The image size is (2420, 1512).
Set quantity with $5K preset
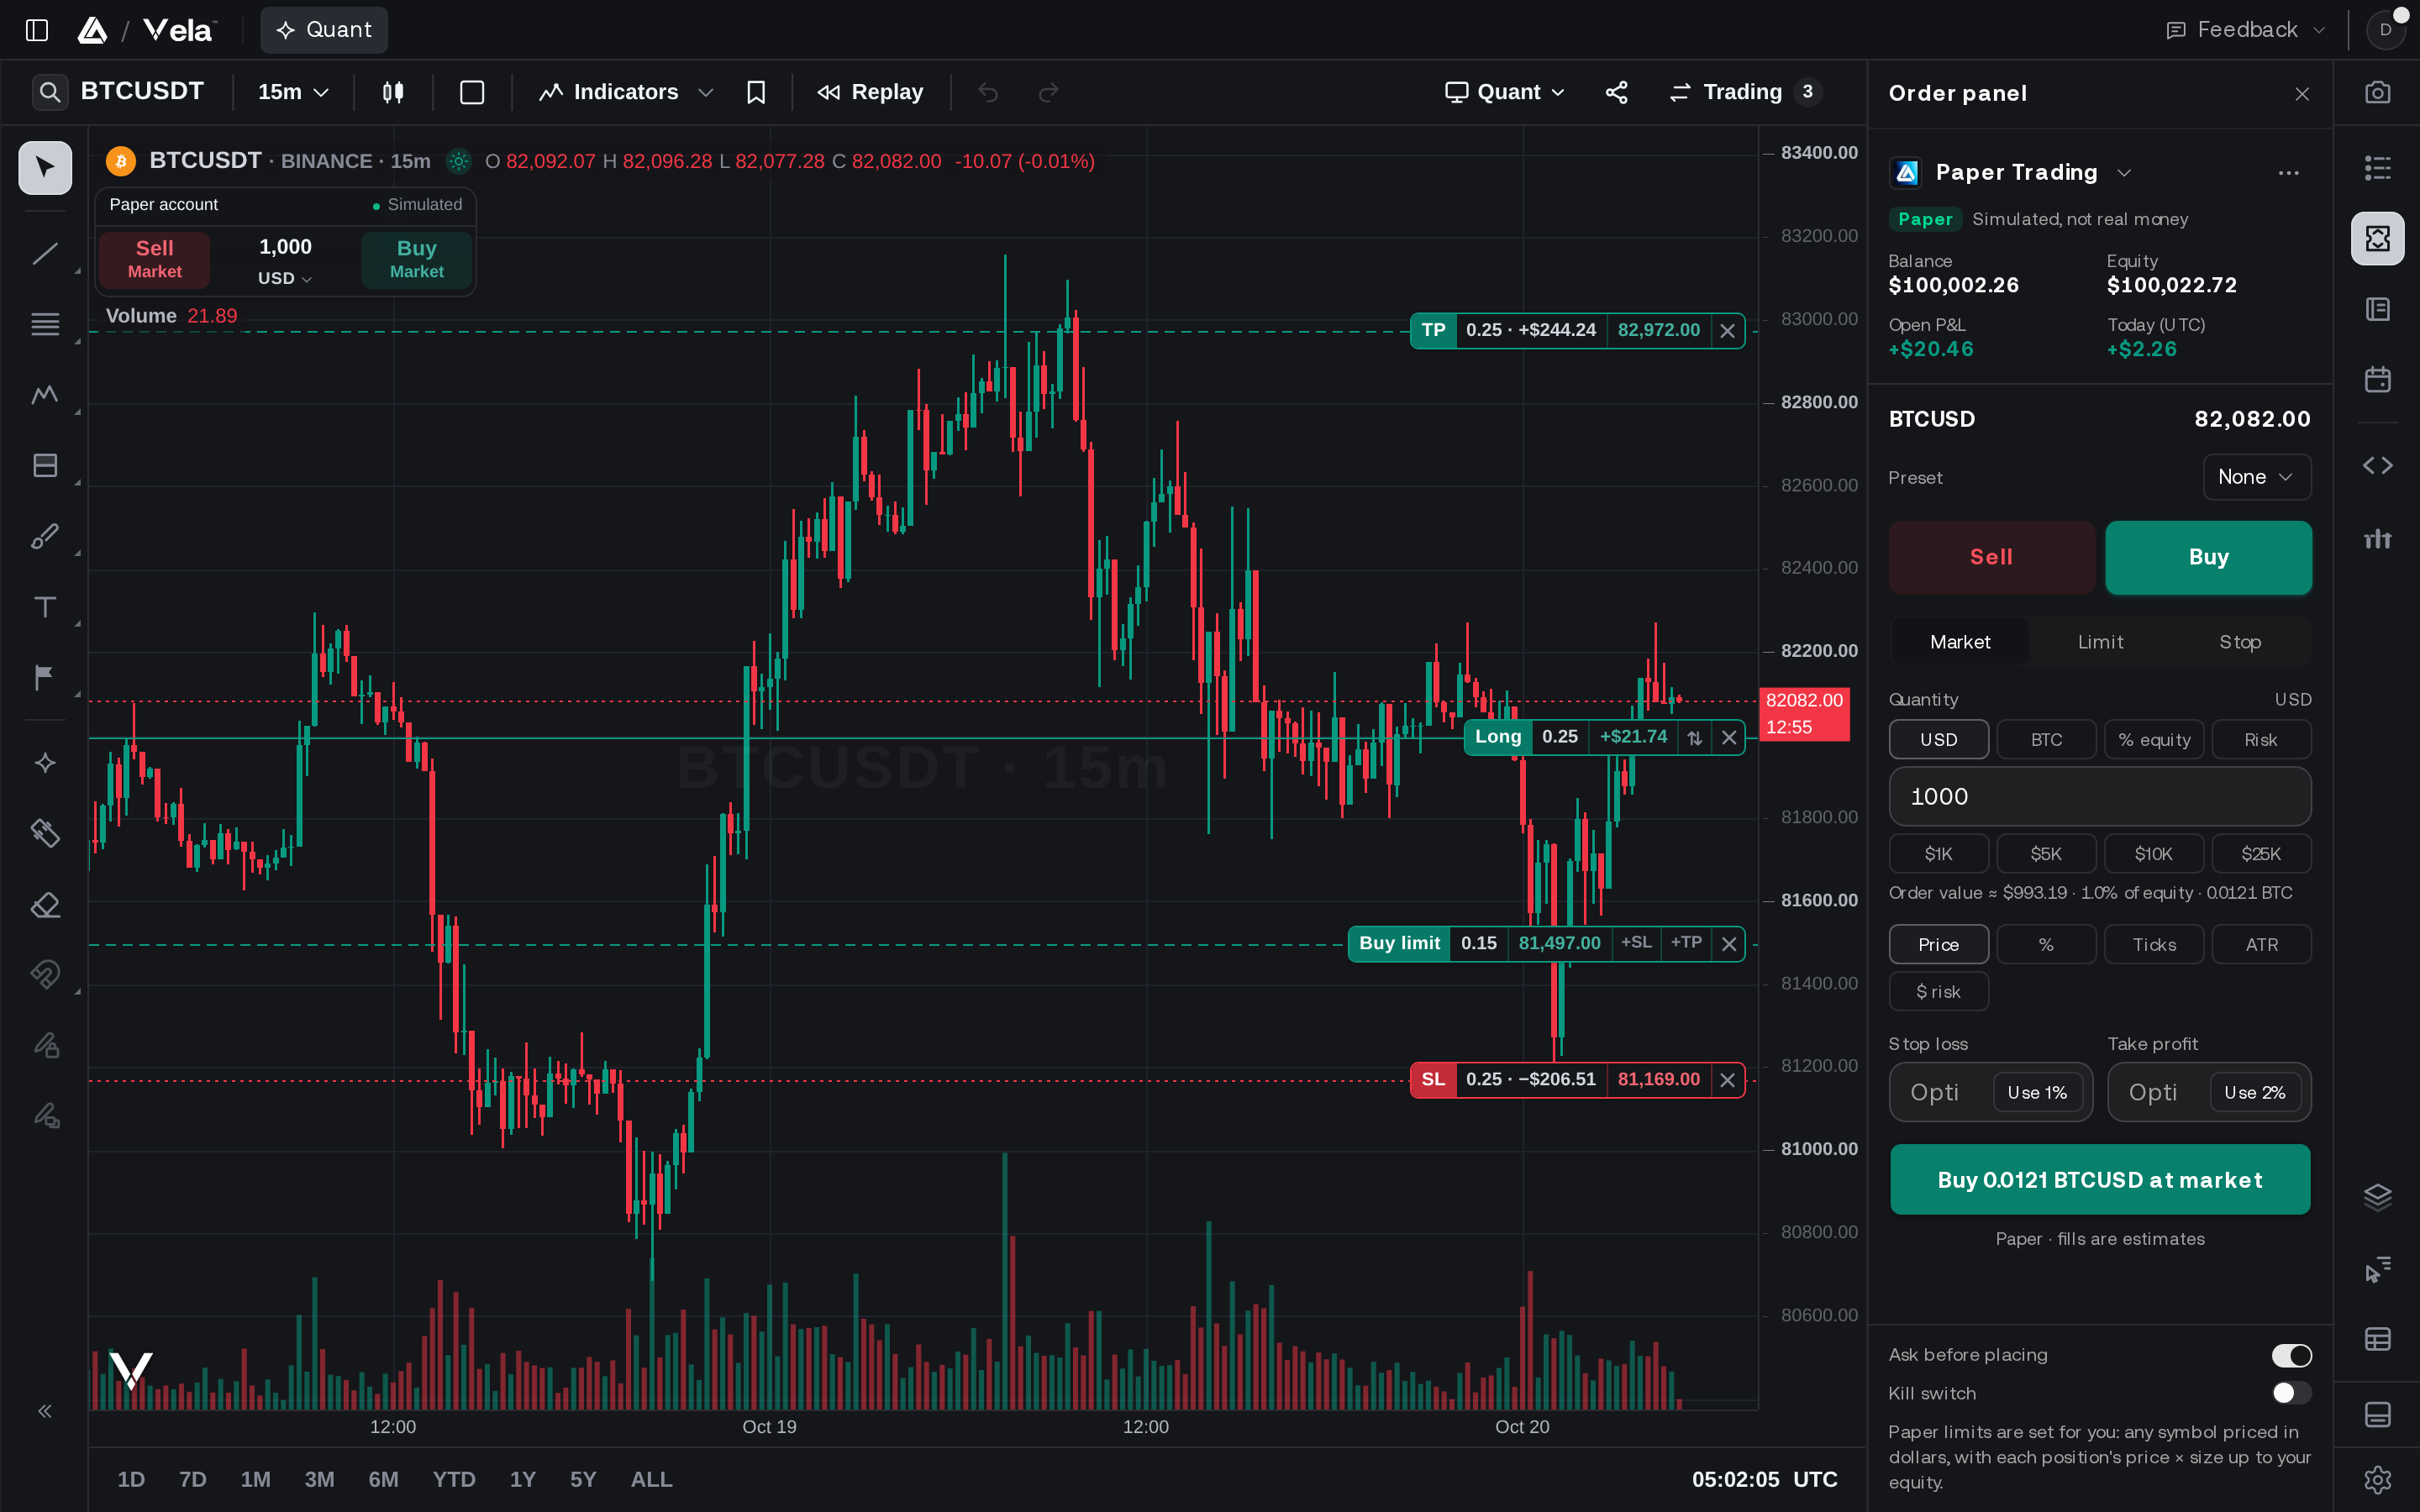[2046, 854]
